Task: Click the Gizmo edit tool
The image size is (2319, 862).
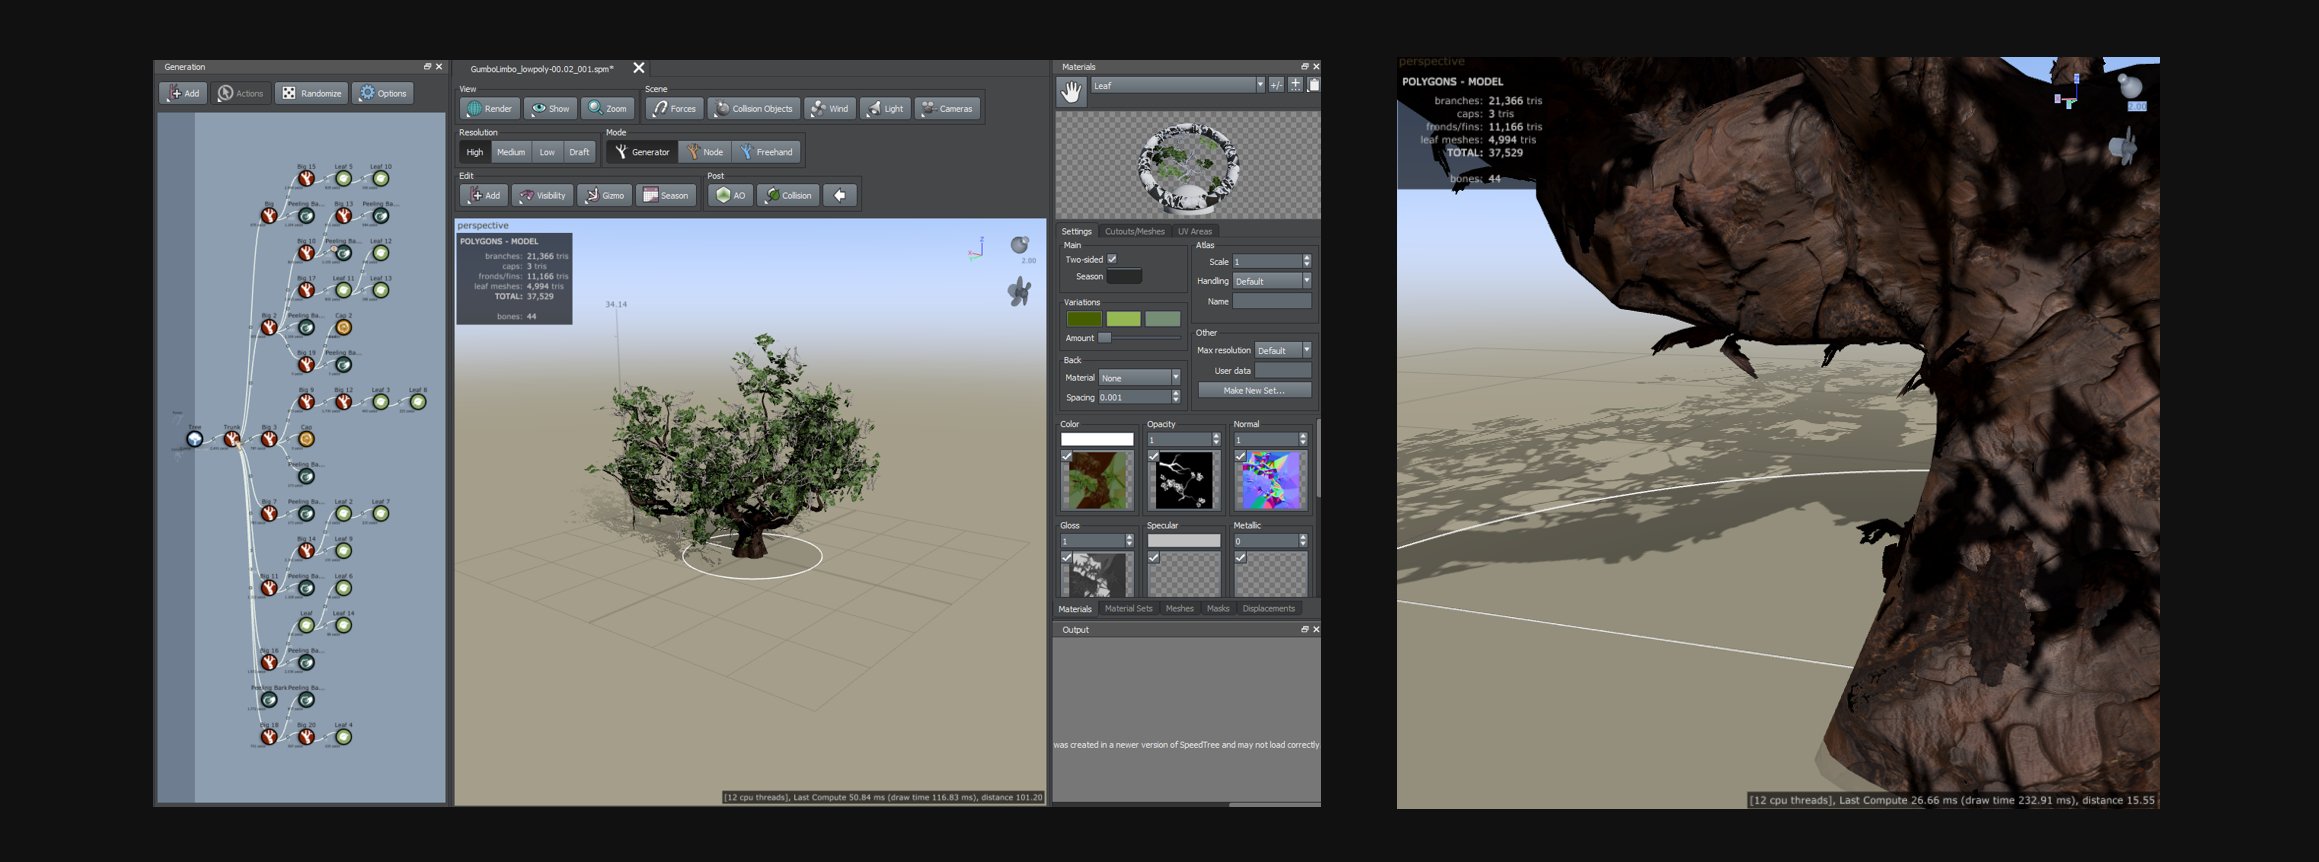Action: pos(604,195)
